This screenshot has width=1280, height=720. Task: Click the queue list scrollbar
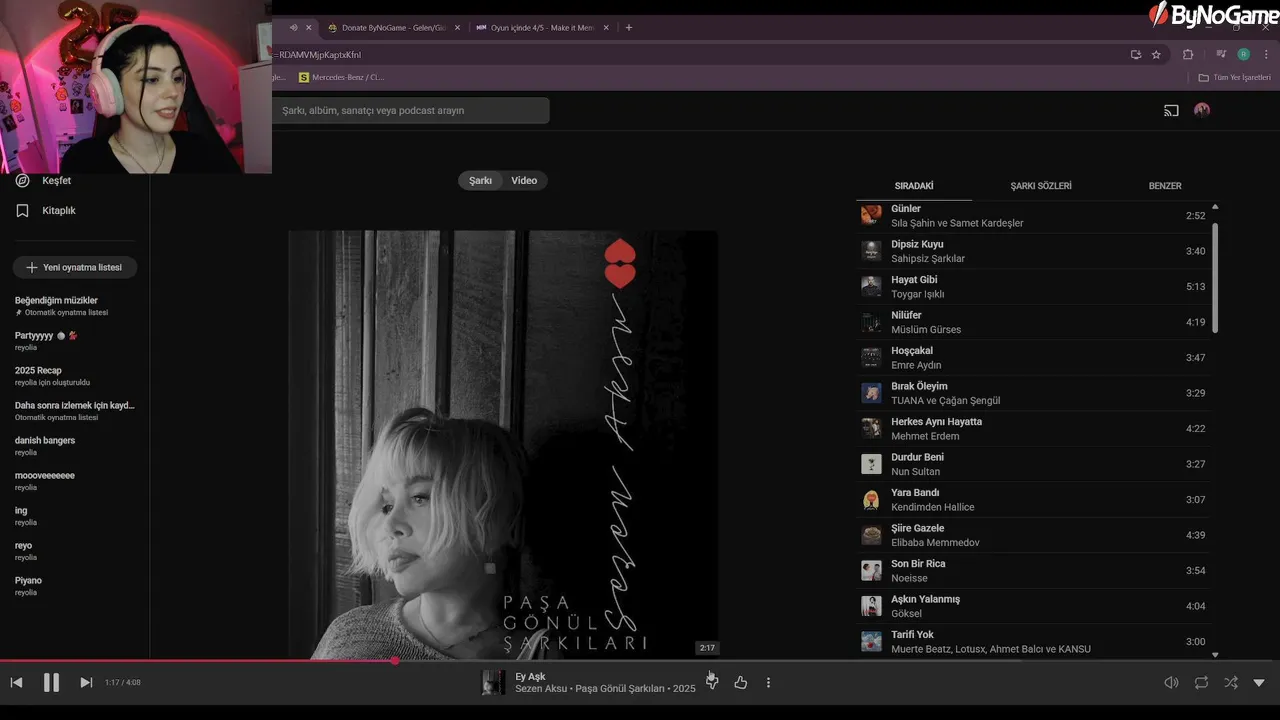[1215, 278]
